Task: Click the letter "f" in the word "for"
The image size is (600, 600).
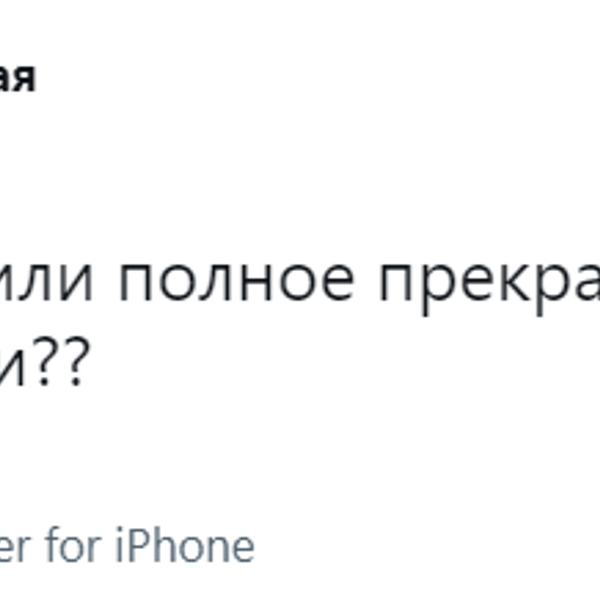Action: pyautogui.click(x=53, y=545)
